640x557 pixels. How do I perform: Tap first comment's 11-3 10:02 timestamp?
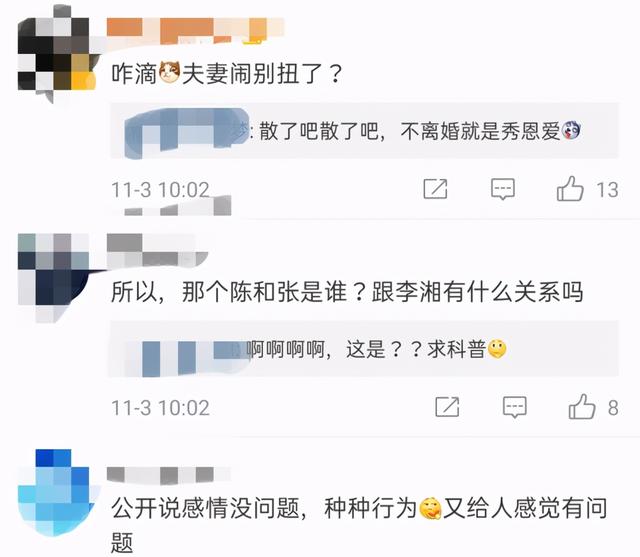(x=160, y=190)
